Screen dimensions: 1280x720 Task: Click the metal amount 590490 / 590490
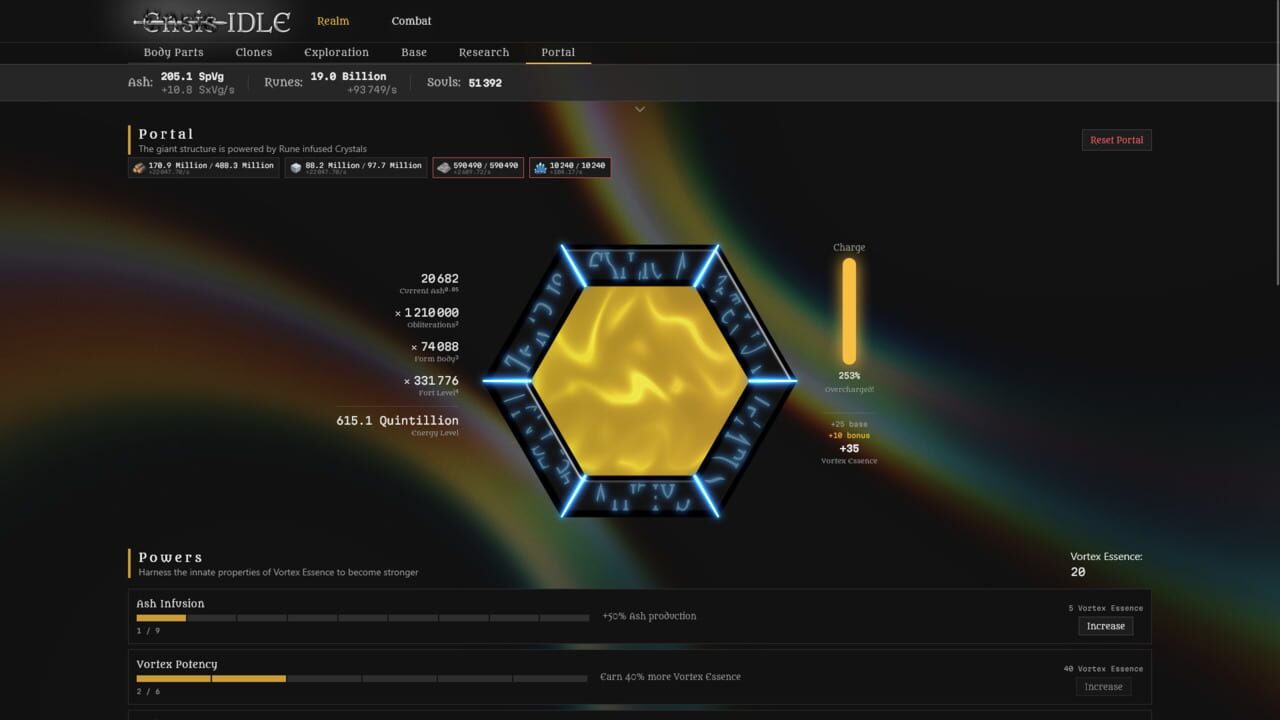tap(486, 166)
